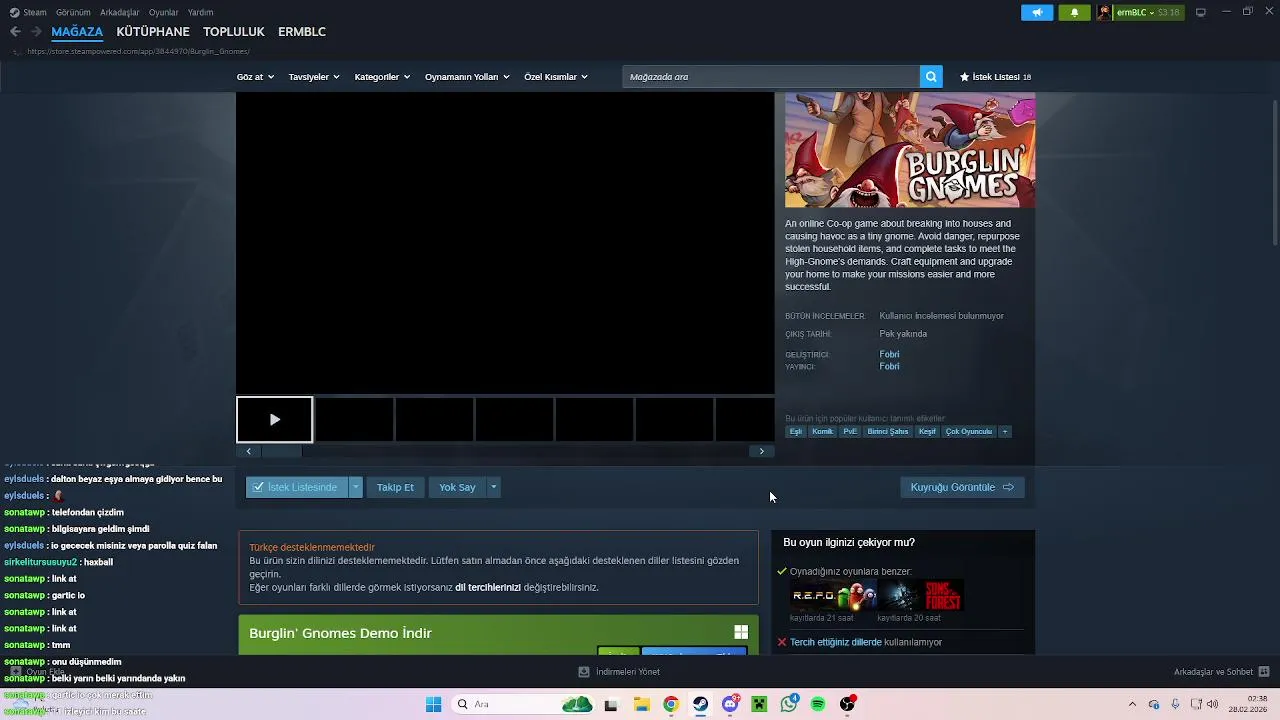Click the store search magnifier button
The image size is (1280, 720).
[x=931, y=77]
